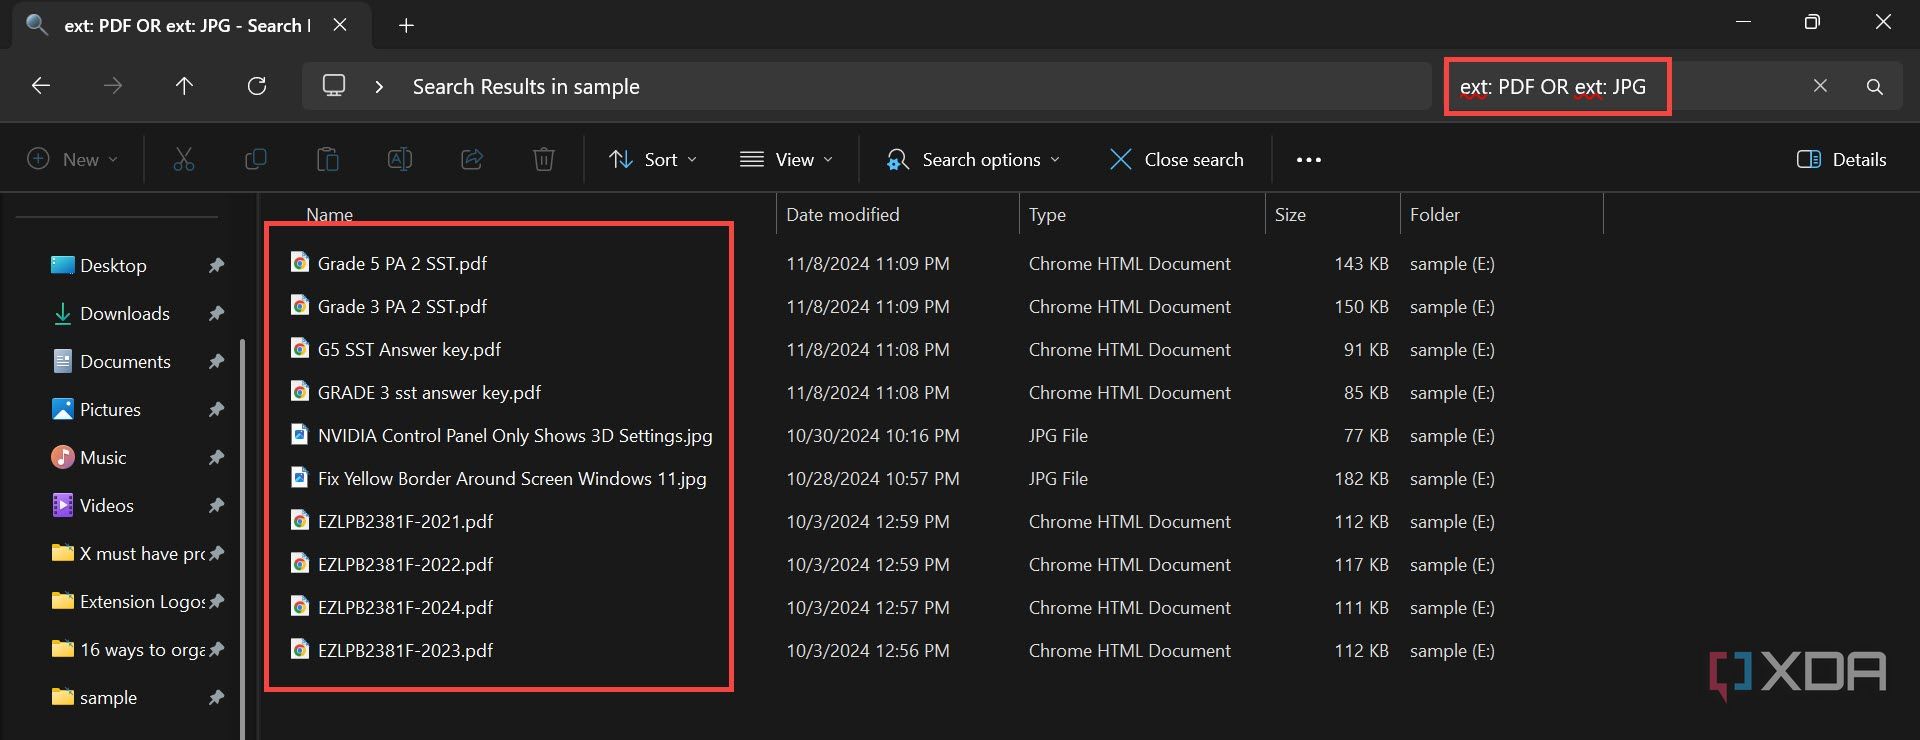Open the Sort dropdown menu
Screen dimensions: 1920x740
[x=653, y=159]
